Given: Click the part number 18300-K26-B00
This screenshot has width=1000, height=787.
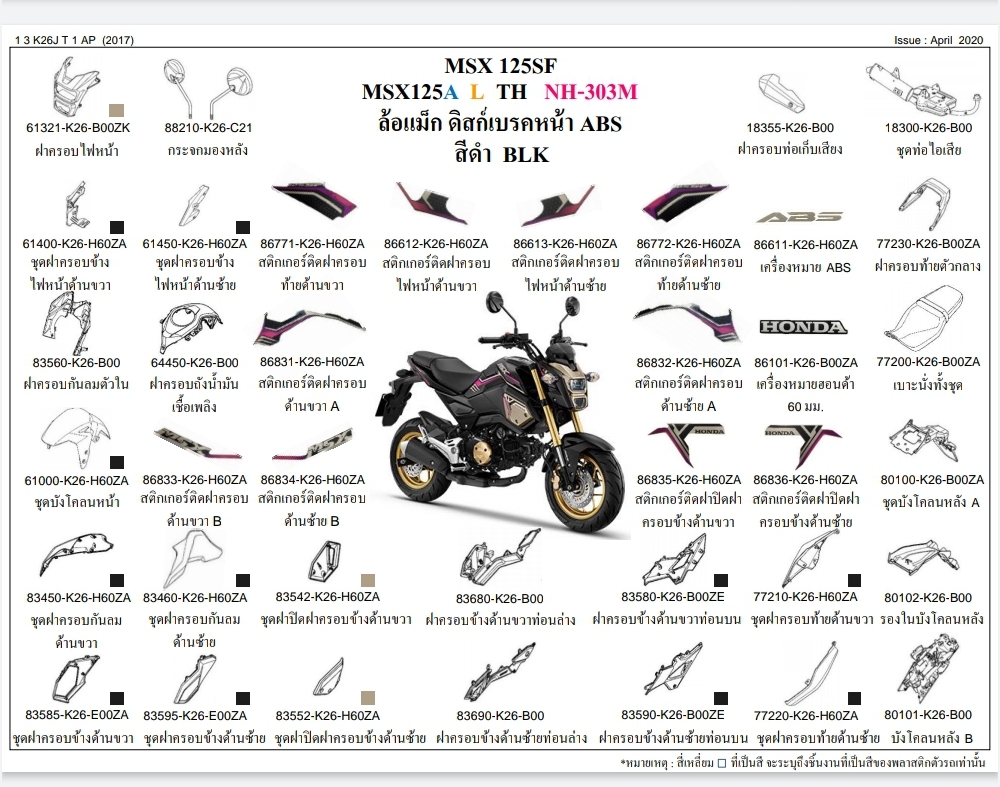Looking at the screenshot, I should [929, 128].
